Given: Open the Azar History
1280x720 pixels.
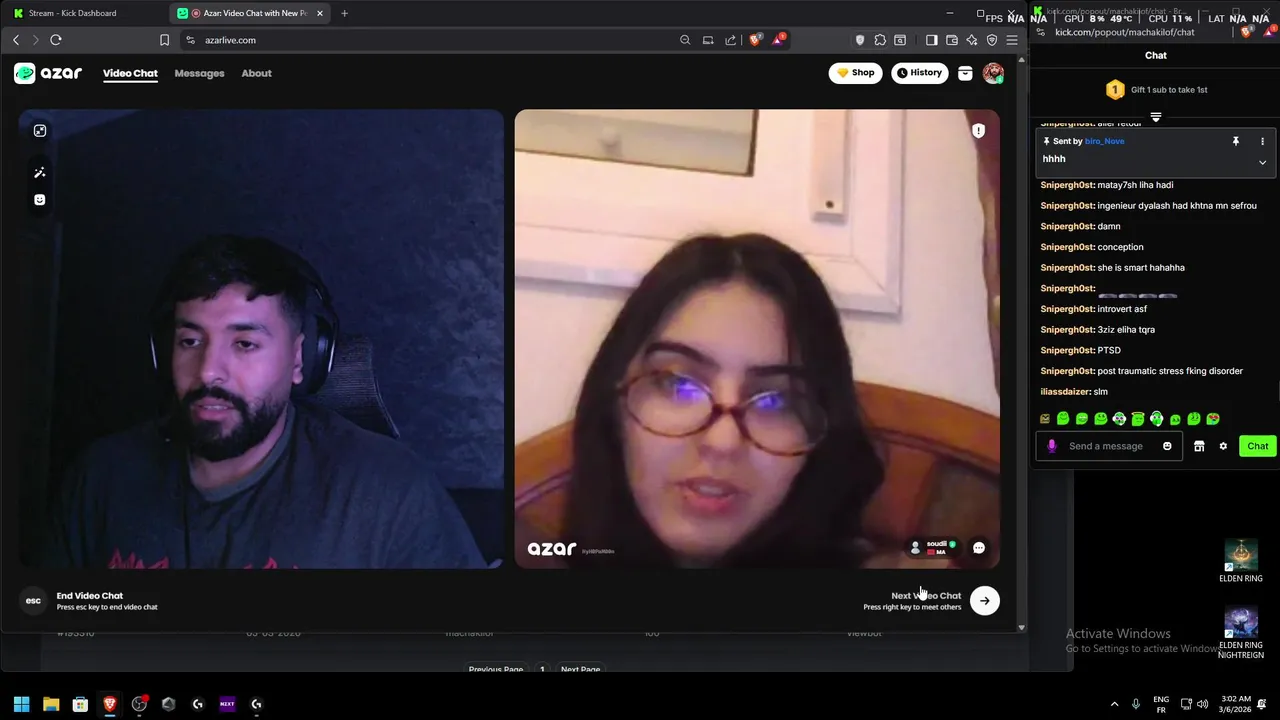Looking at the screenshot, I should click(x=919, y=73).
